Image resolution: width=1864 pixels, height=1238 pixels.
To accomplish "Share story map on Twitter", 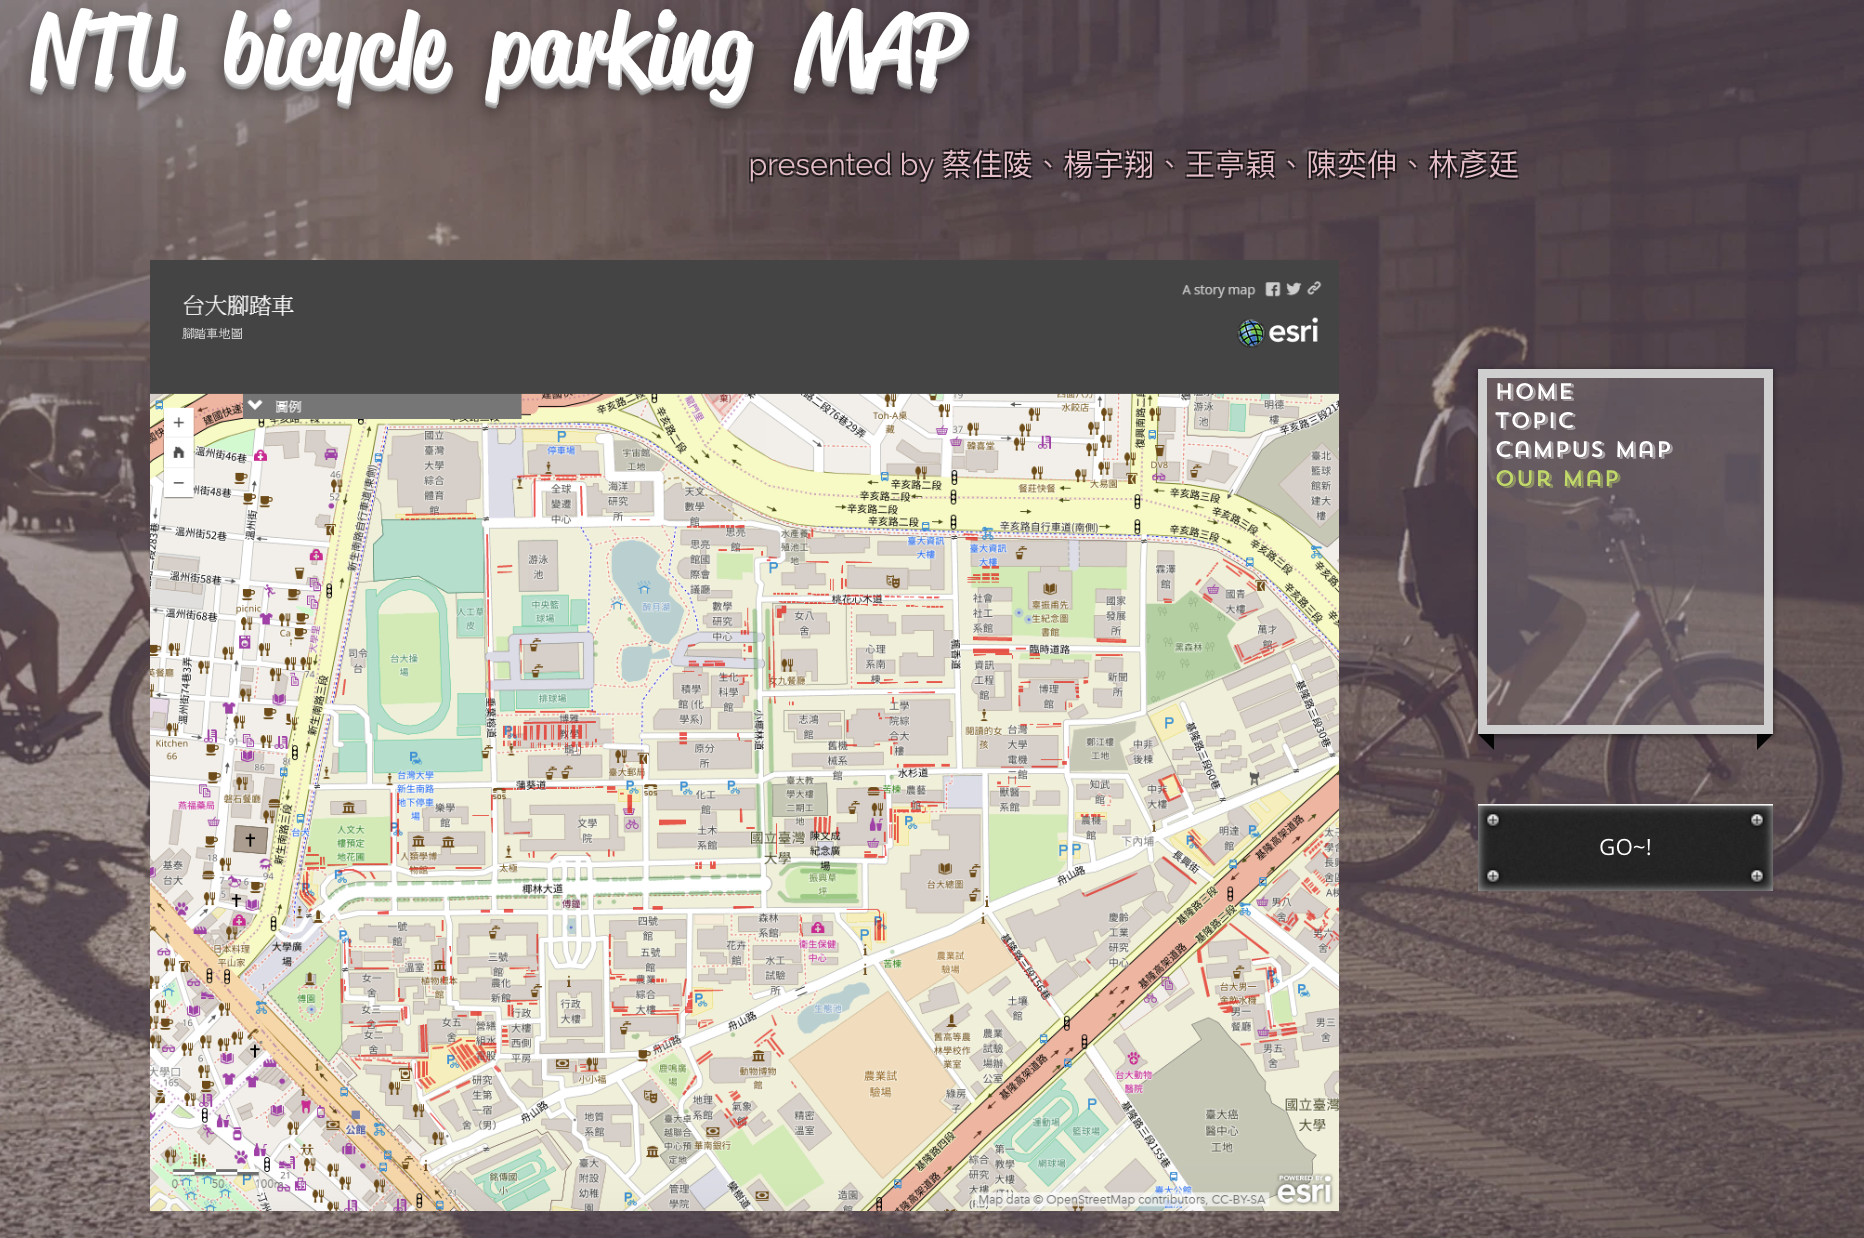I will click(x=1293, y=290).
